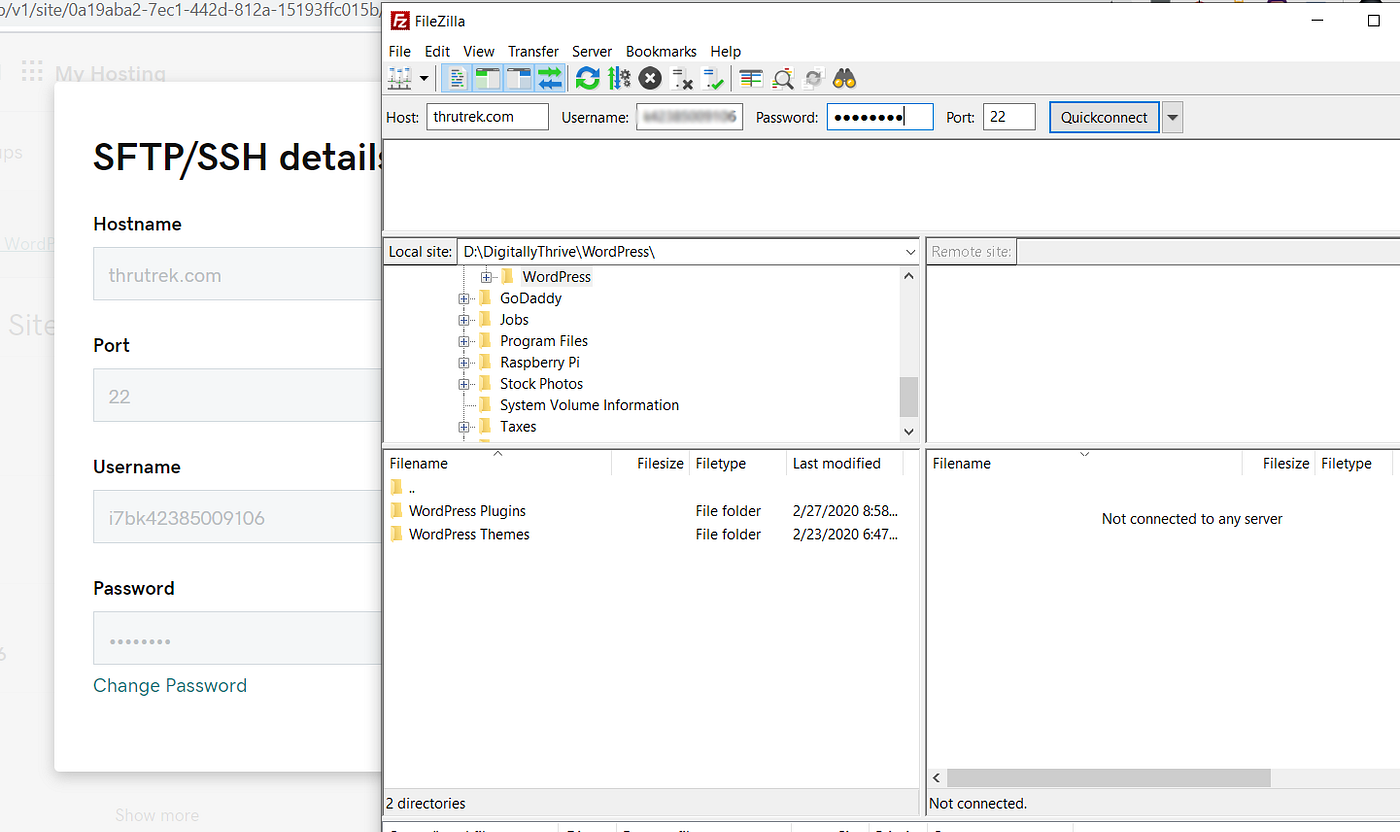This screenshot has height=832, width=1400.
Task: Open the Help menu
Action: pyautogui.click(x=725, y=51)
